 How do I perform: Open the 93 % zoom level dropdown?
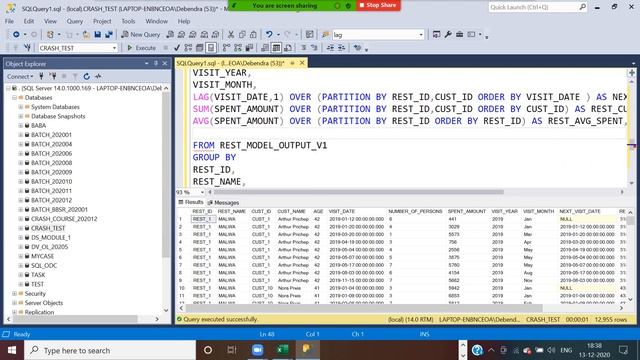click(x=202, y=192)
